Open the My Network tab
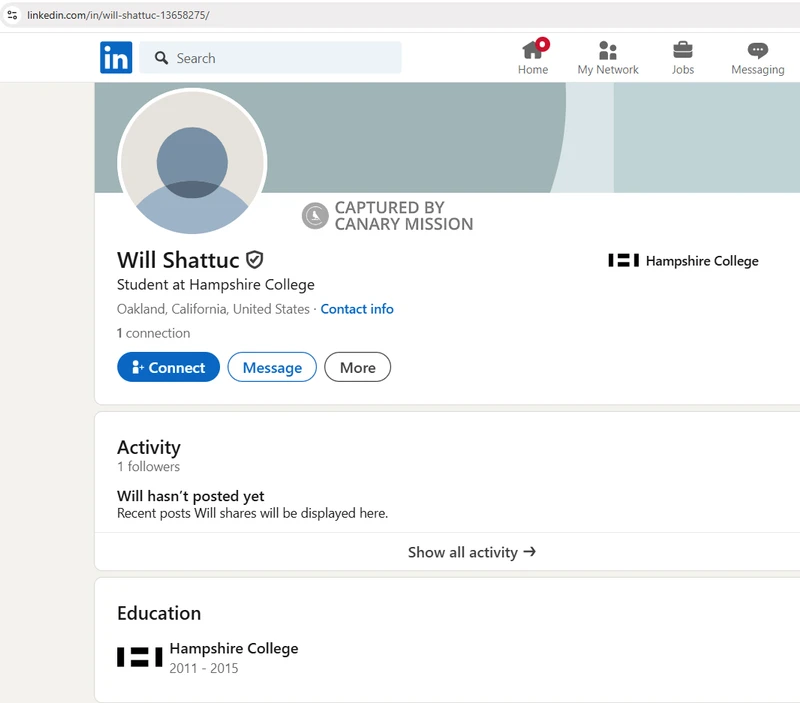800x703 pixels. coord(608,57)
